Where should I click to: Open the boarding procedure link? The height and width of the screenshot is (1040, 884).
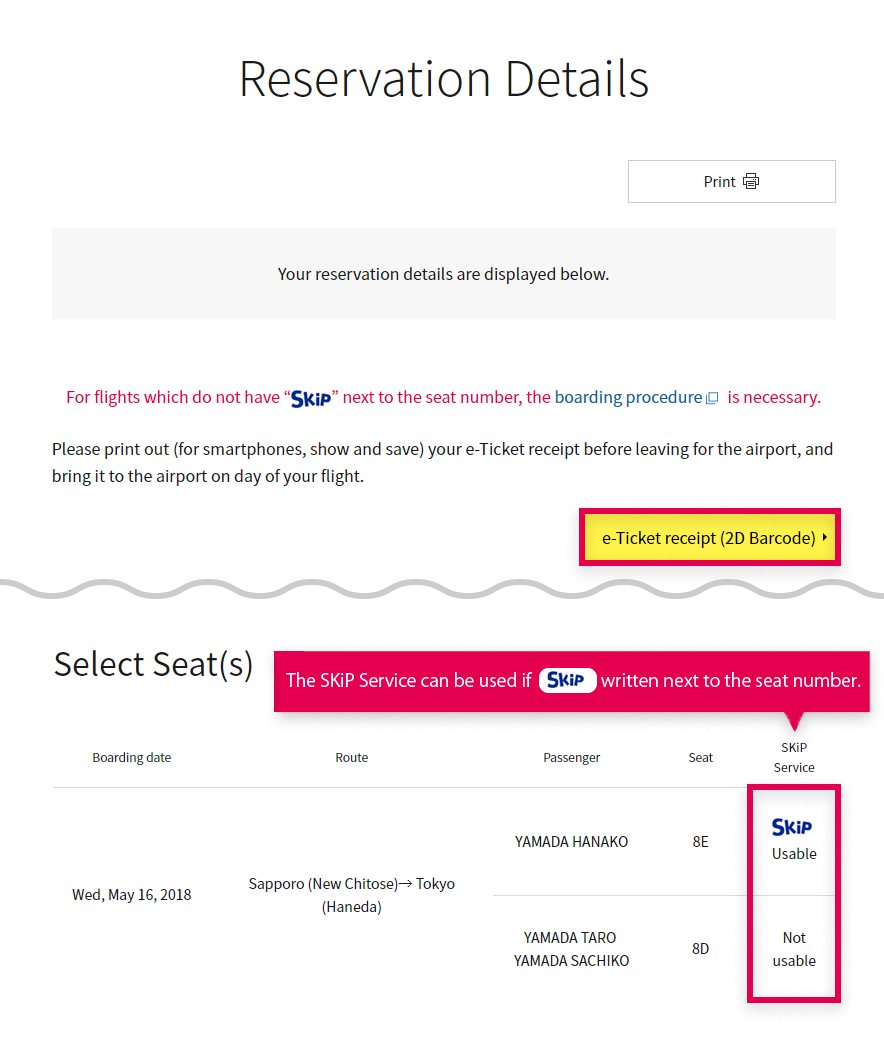[x=628, y=397]
